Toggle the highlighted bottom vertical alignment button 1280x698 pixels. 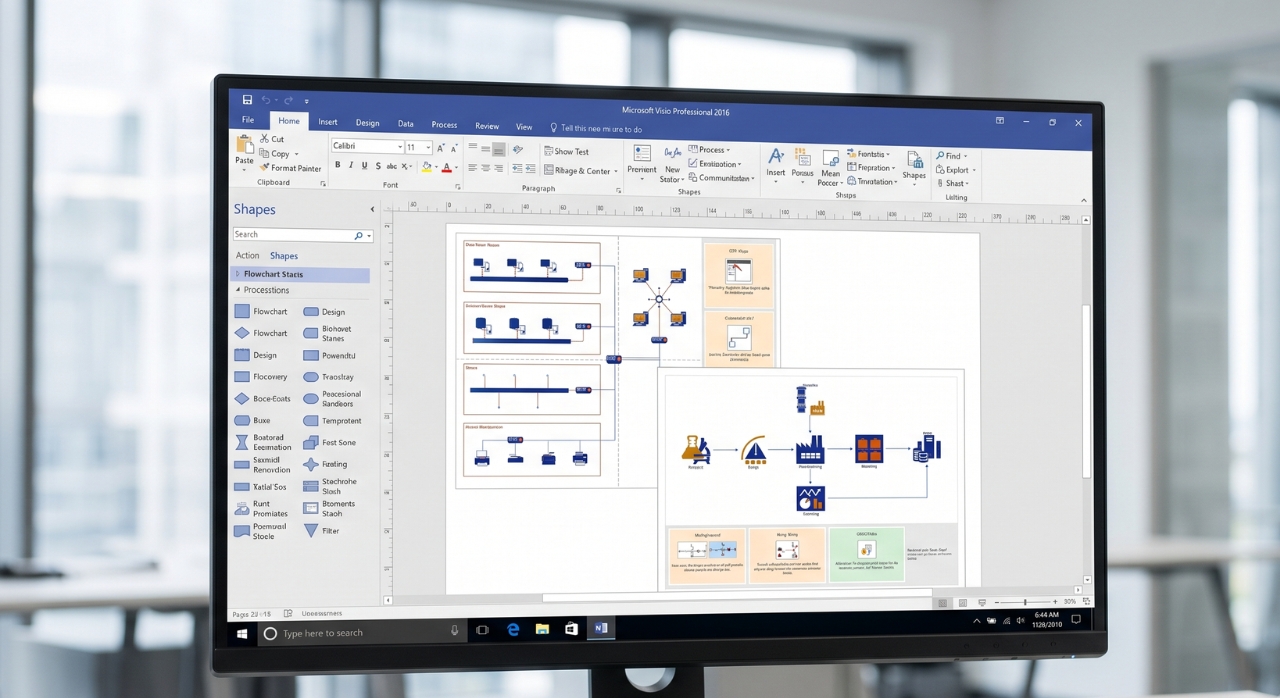[x=498, y=149]
